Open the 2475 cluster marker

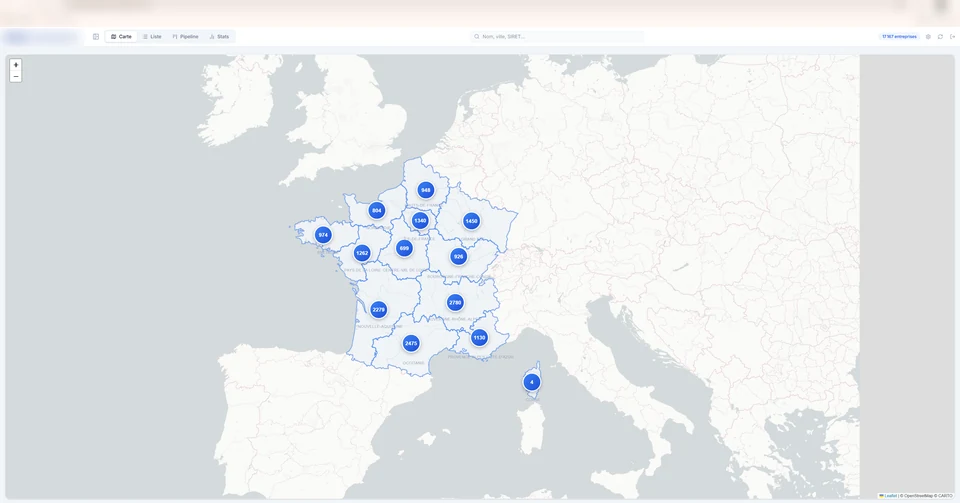pyautogui.click(x=411, y=344)
